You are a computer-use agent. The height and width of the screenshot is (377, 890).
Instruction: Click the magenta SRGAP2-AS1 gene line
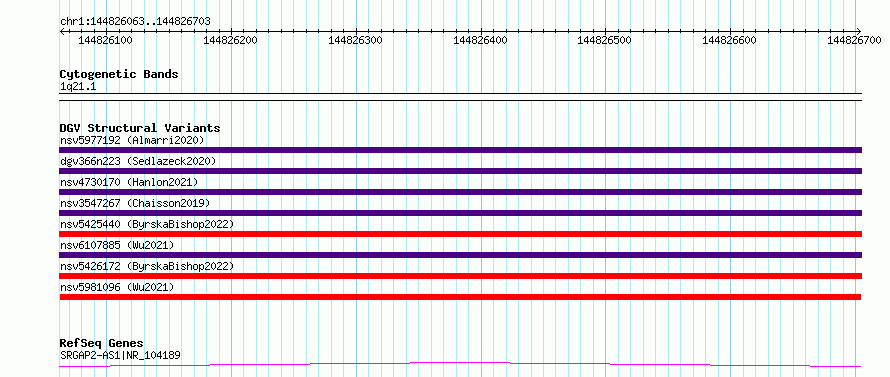[460, 365]
